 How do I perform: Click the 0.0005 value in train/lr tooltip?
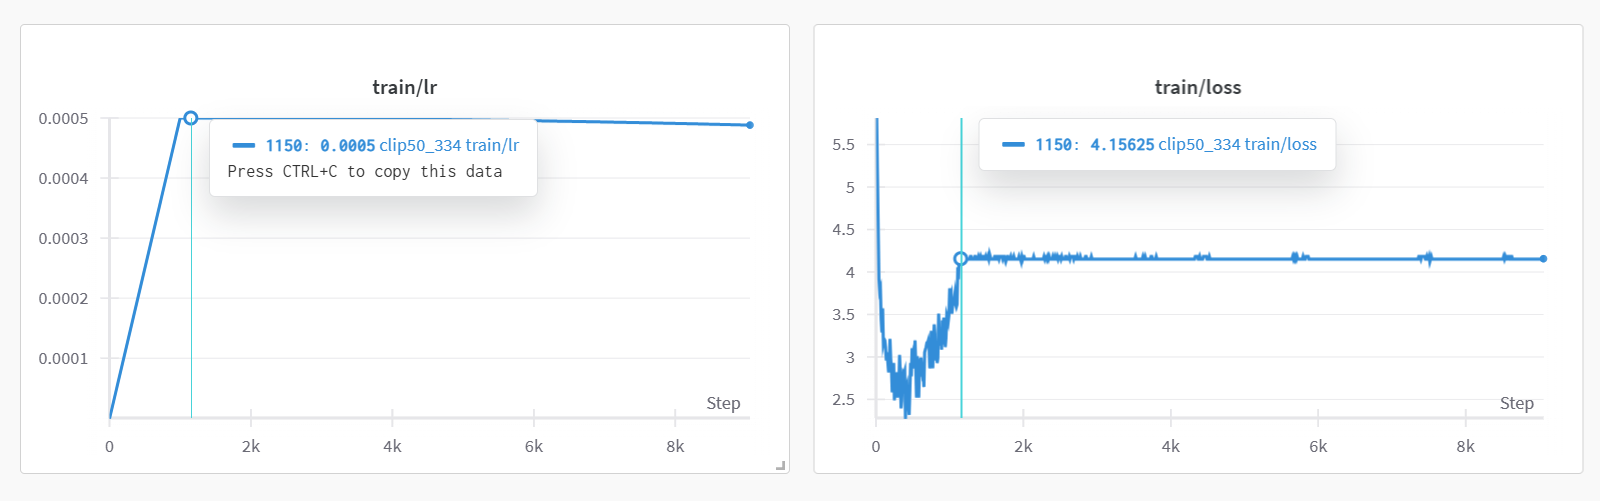coord(347,145)
